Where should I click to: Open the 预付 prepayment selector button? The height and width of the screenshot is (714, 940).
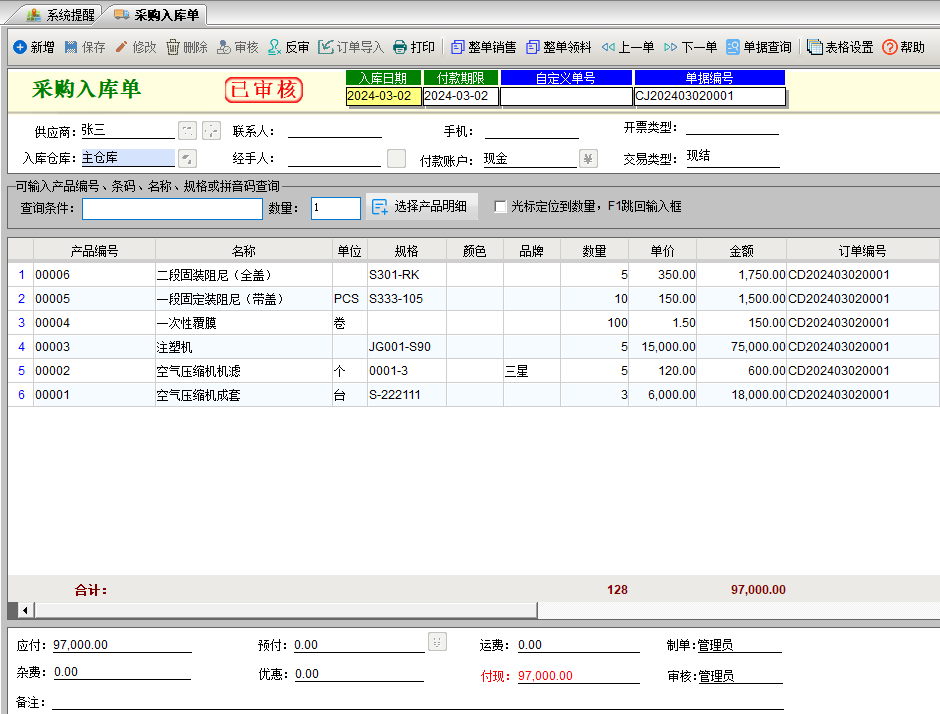(x=437, y=642)
